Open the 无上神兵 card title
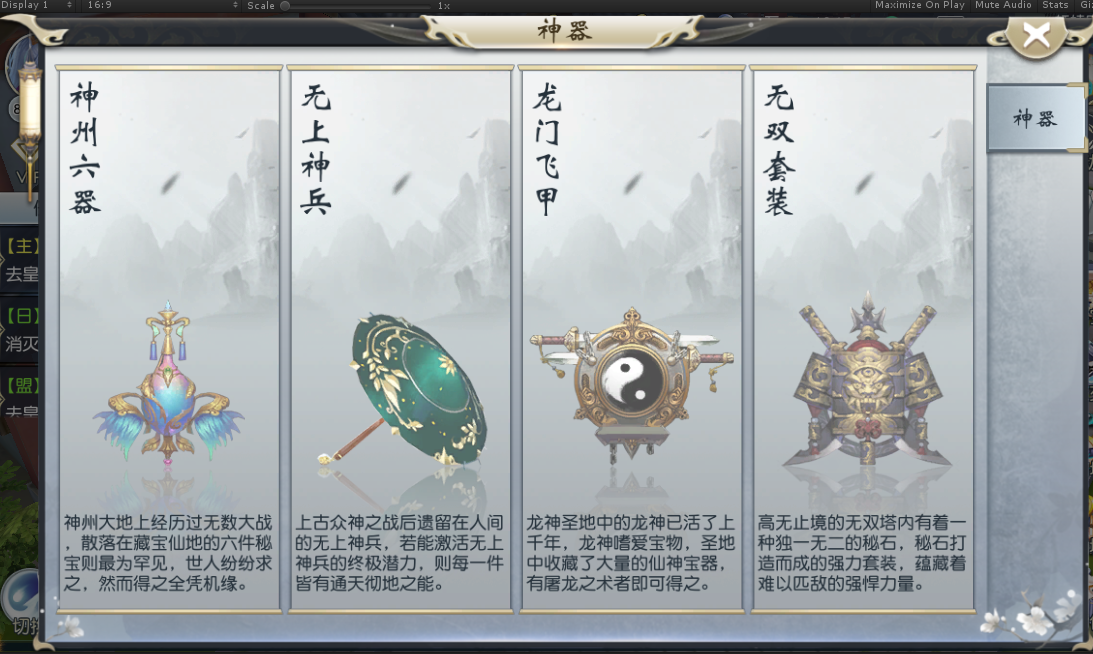The width and height of the screenshot is (1093, 654). pyautogui.click(x=316, y=149)
